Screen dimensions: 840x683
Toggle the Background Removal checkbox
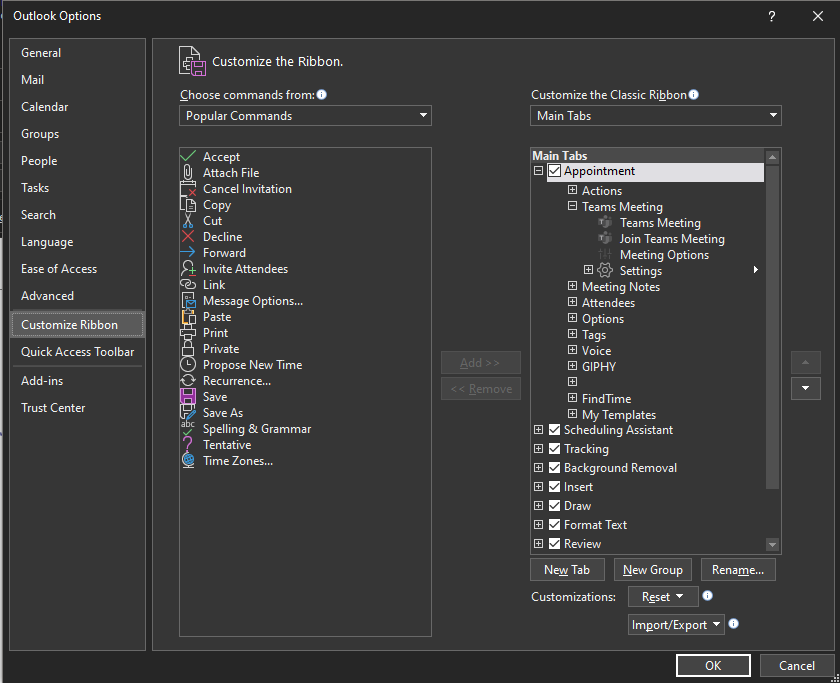pos(555,468)
